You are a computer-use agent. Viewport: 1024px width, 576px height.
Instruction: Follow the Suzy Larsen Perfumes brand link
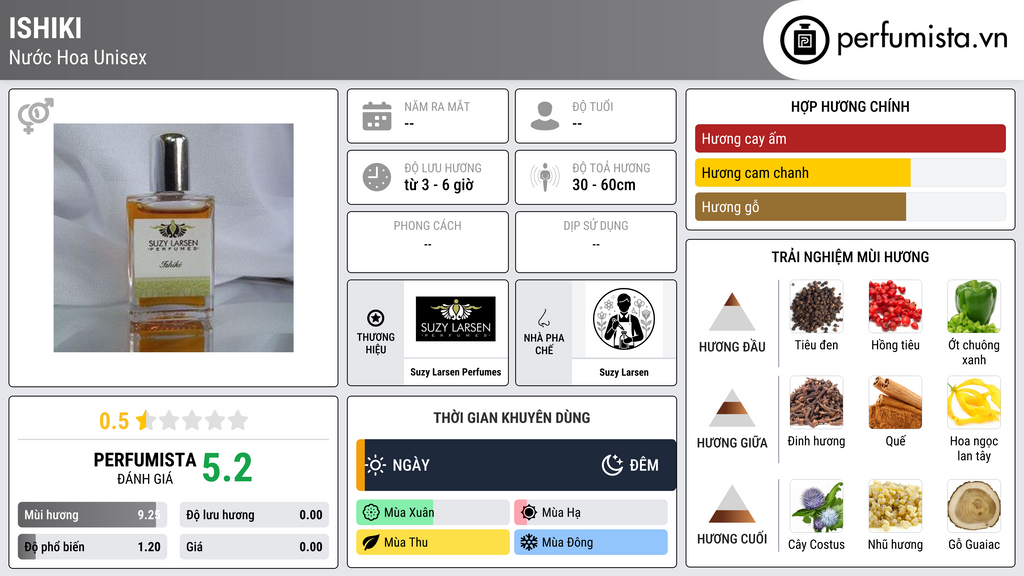pos(455,372)
